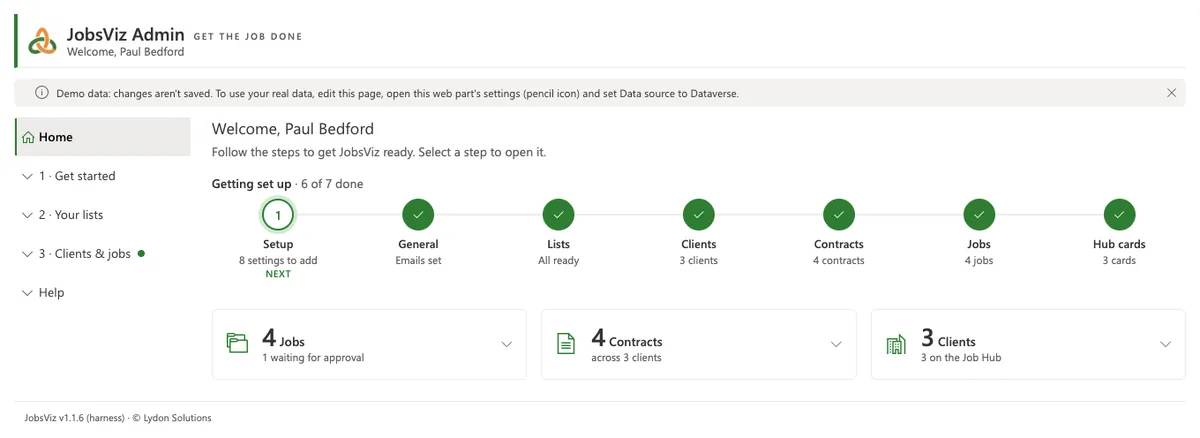Open the Contracts step checkmark
This screenshot has height=438, width=1200.
tap(838, 214)
